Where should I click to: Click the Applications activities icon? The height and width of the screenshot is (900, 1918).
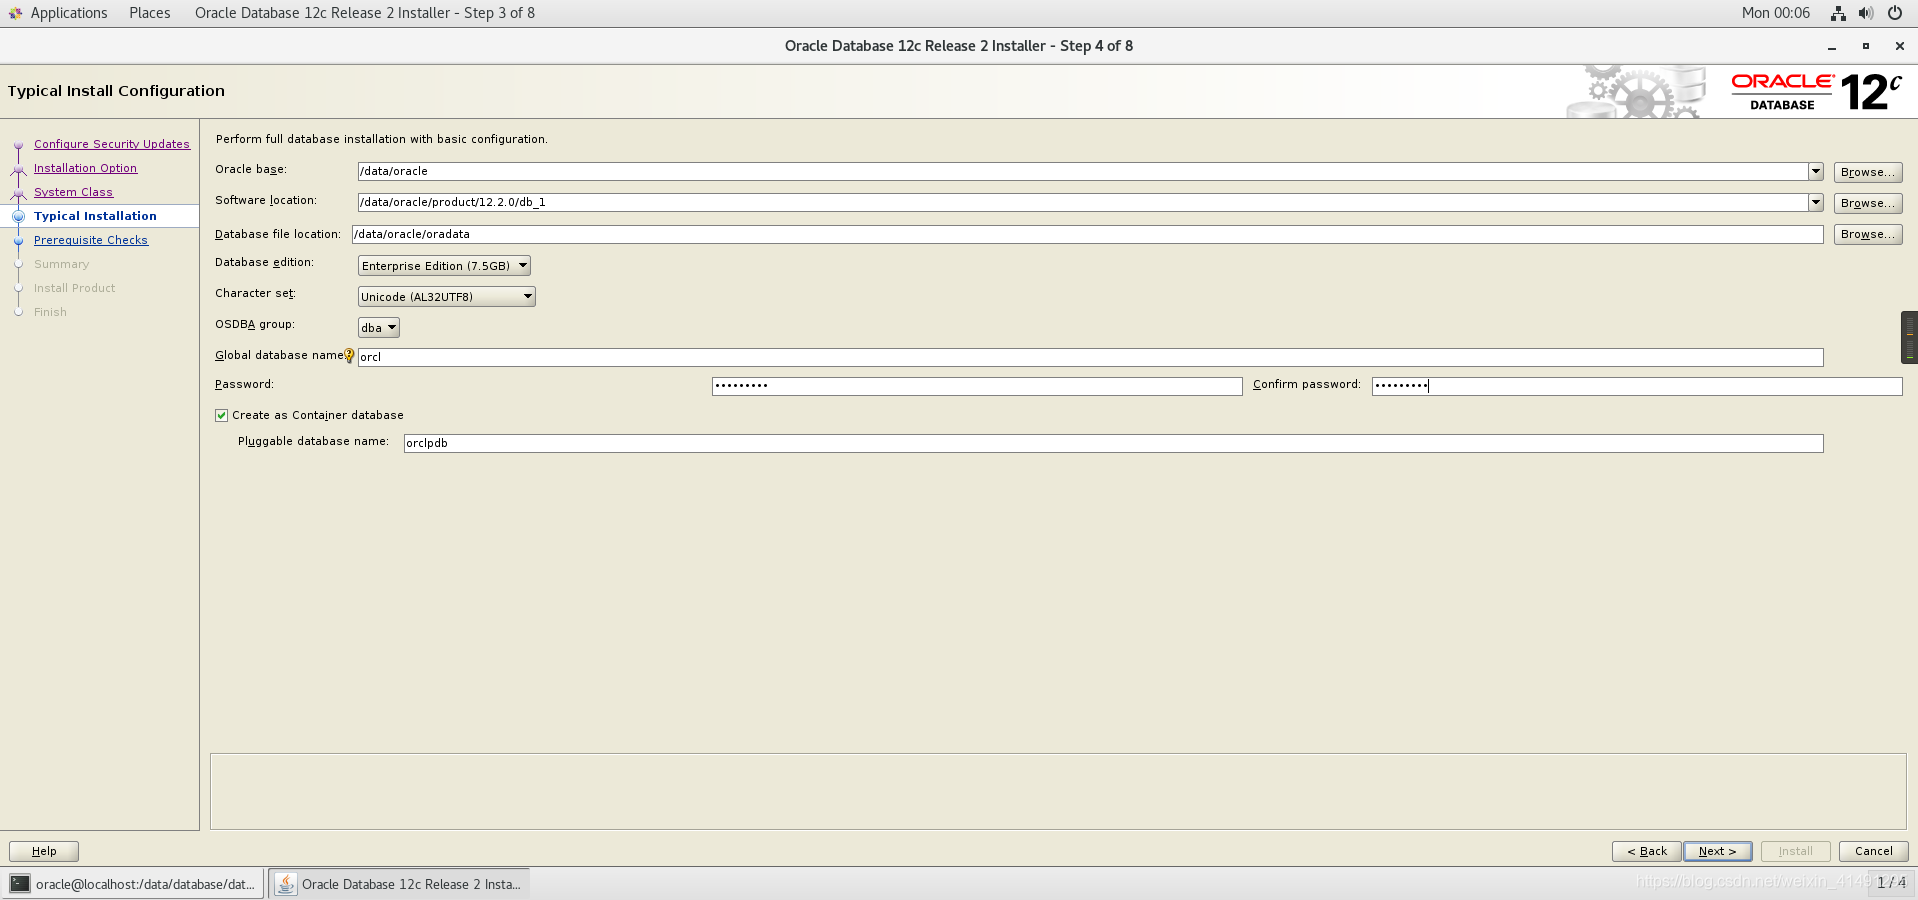pyautogui.click(x=15, y=13)
